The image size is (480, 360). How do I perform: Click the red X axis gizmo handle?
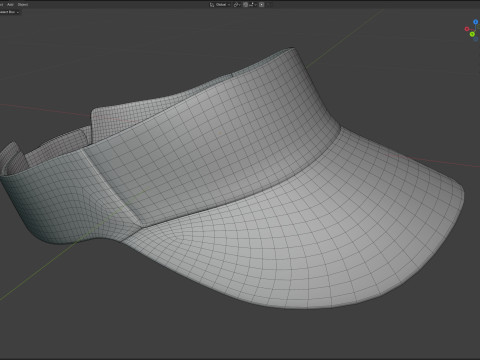[x=467, y=29]
